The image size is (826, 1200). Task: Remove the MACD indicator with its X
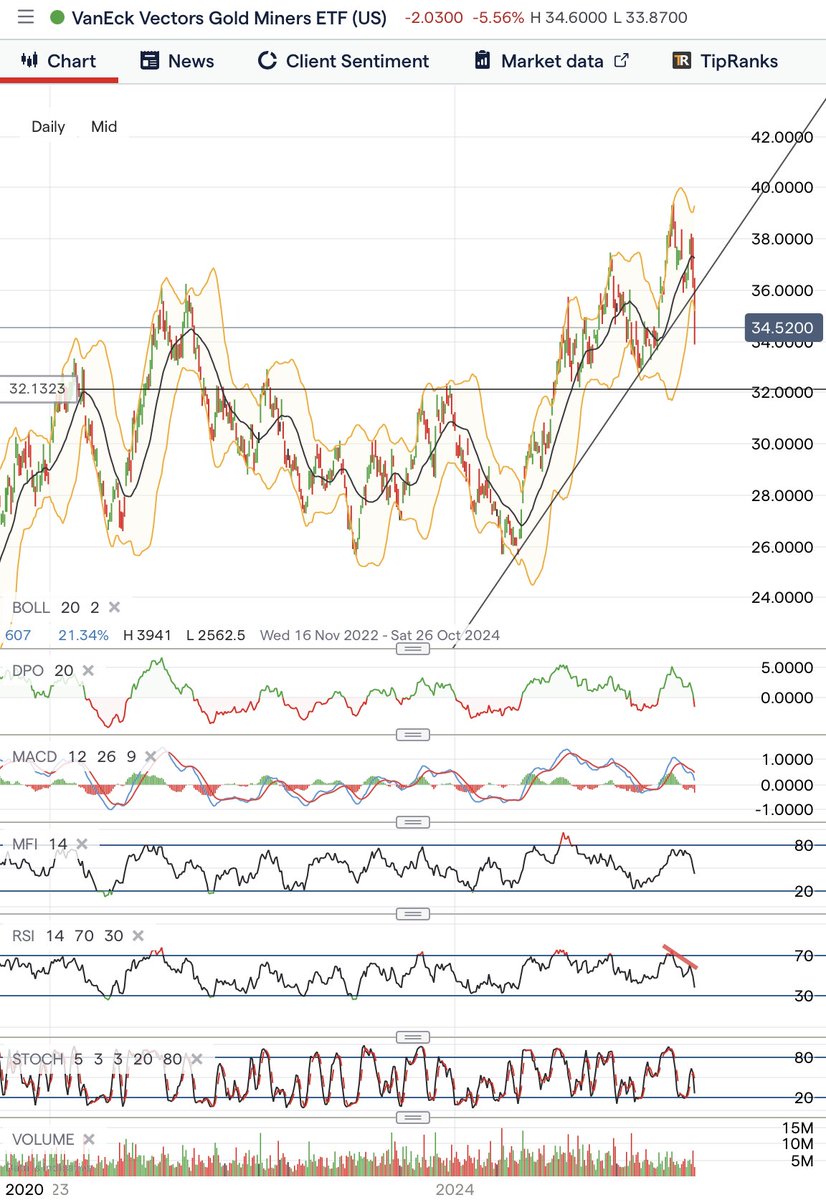click(x=150, y=756)
